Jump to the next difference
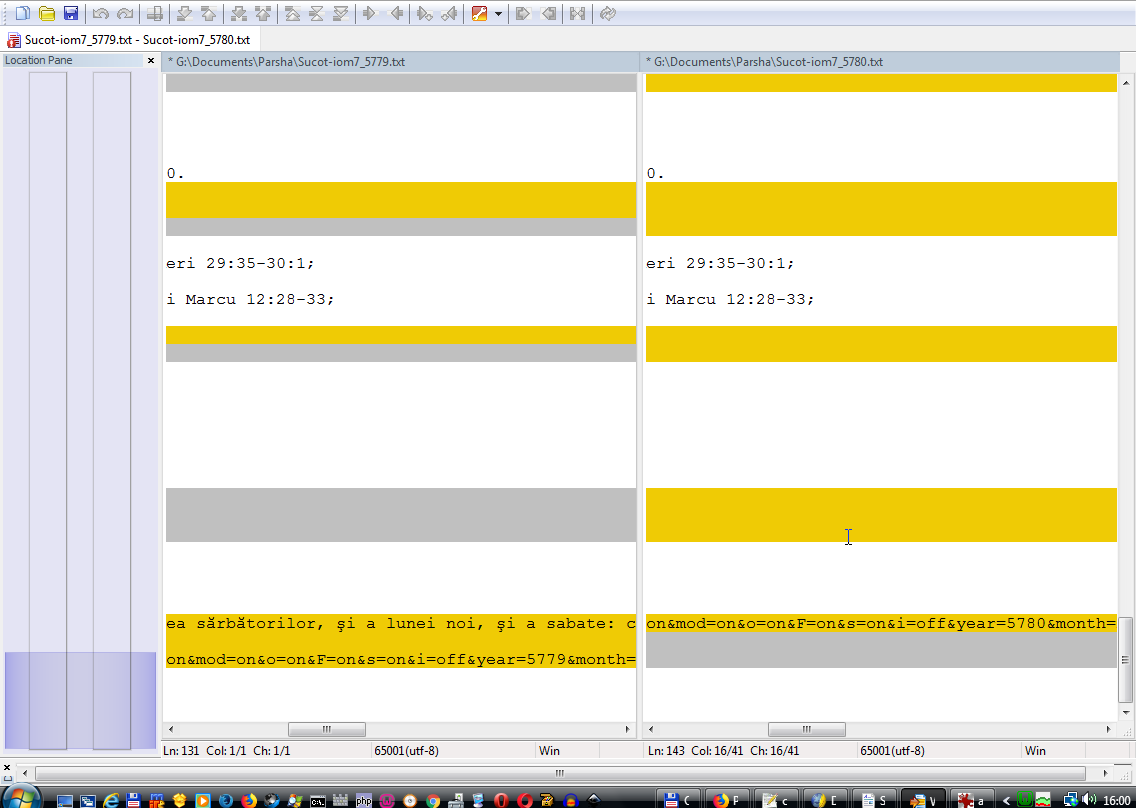 (184, 14)
